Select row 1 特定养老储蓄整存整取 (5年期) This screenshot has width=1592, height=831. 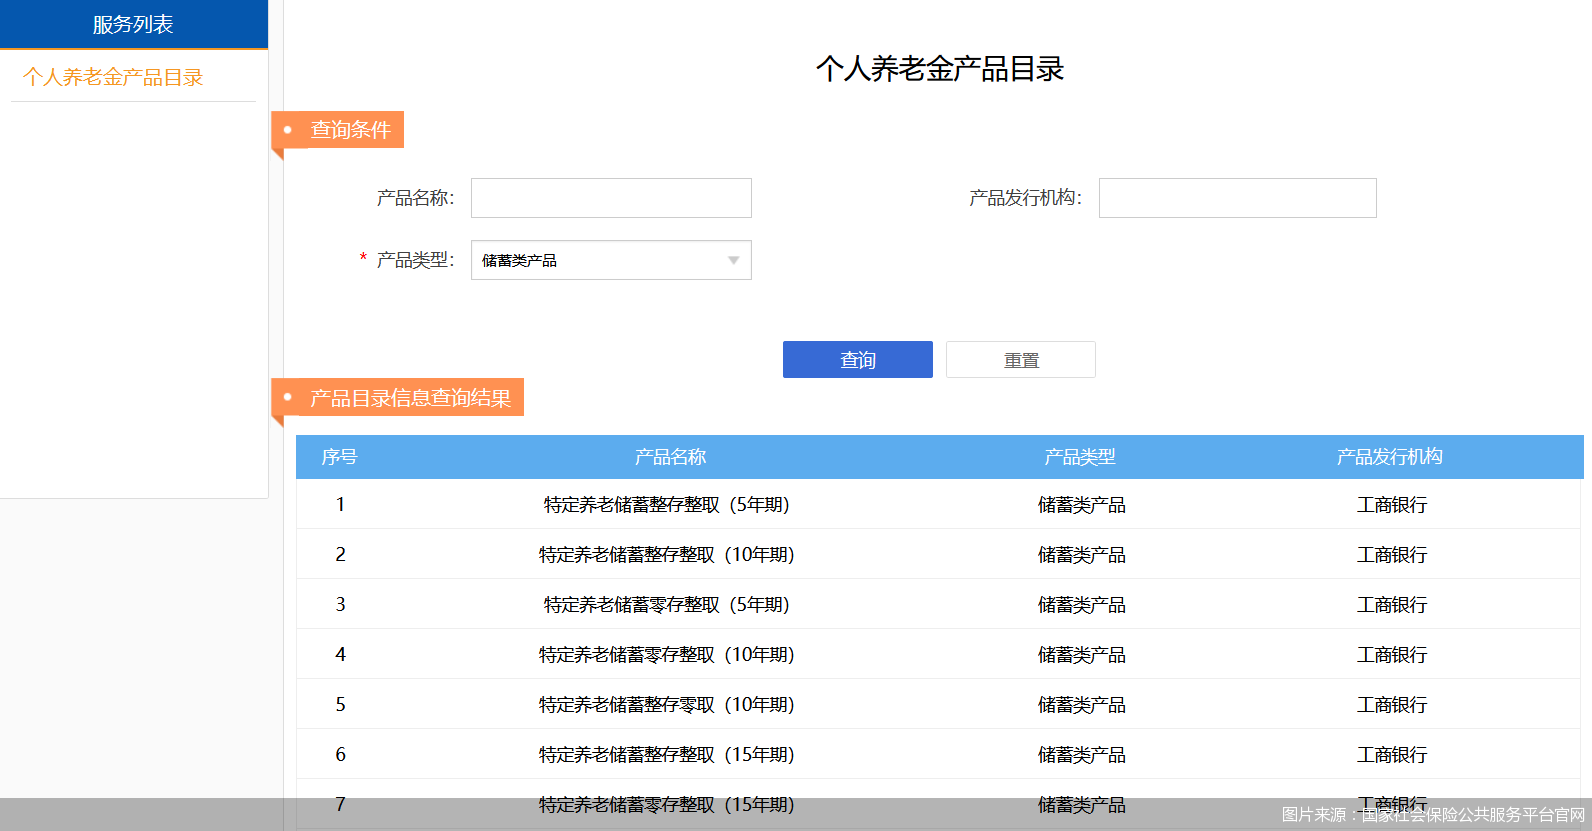(x=666, y=505)
